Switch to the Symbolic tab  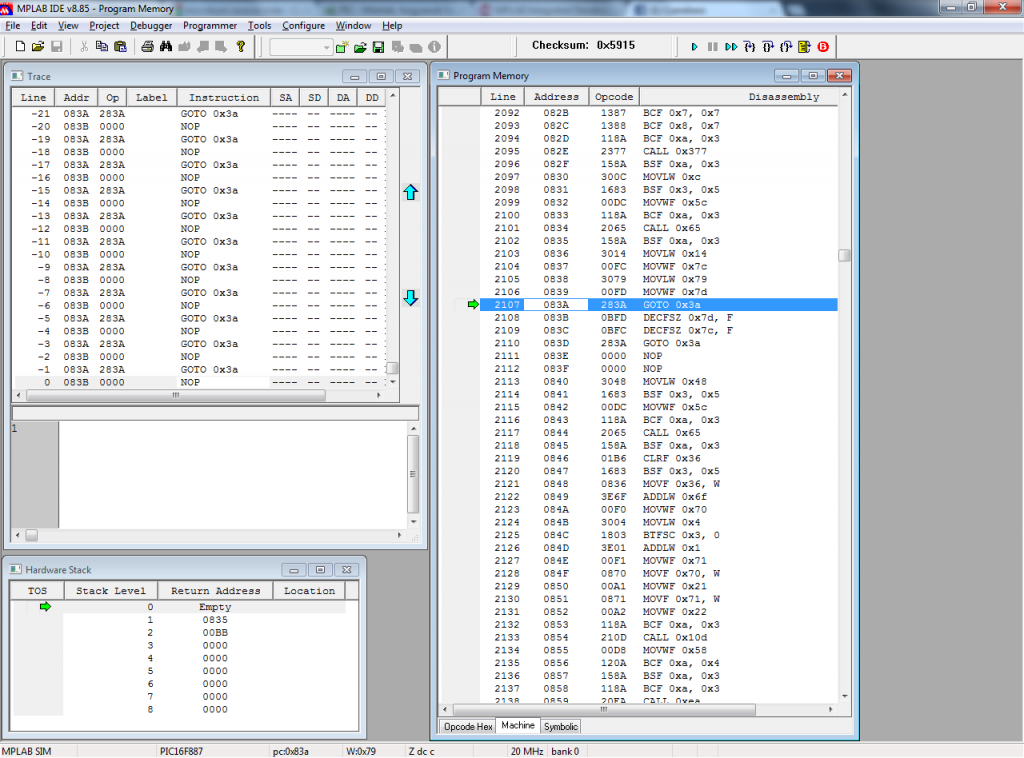[x=560, y=727]
